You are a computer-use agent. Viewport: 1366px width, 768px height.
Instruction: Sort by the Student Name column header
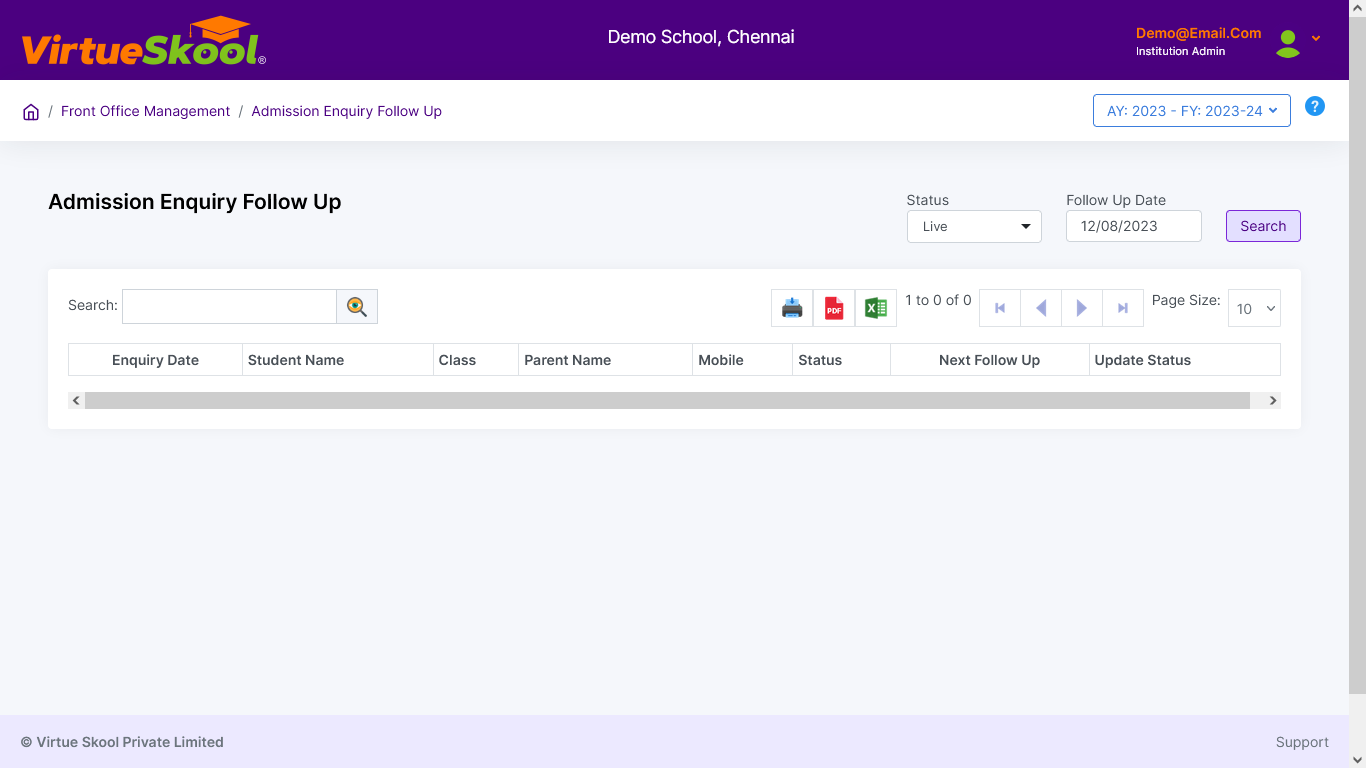(338, 360)
